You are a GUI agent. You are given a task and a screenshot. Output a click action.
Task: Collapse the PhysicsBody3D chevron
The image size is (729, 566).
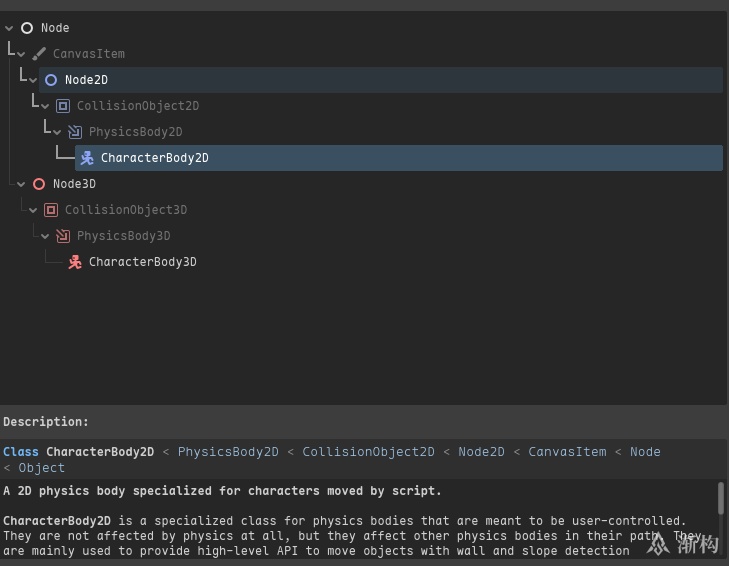(x=45, y=236)
